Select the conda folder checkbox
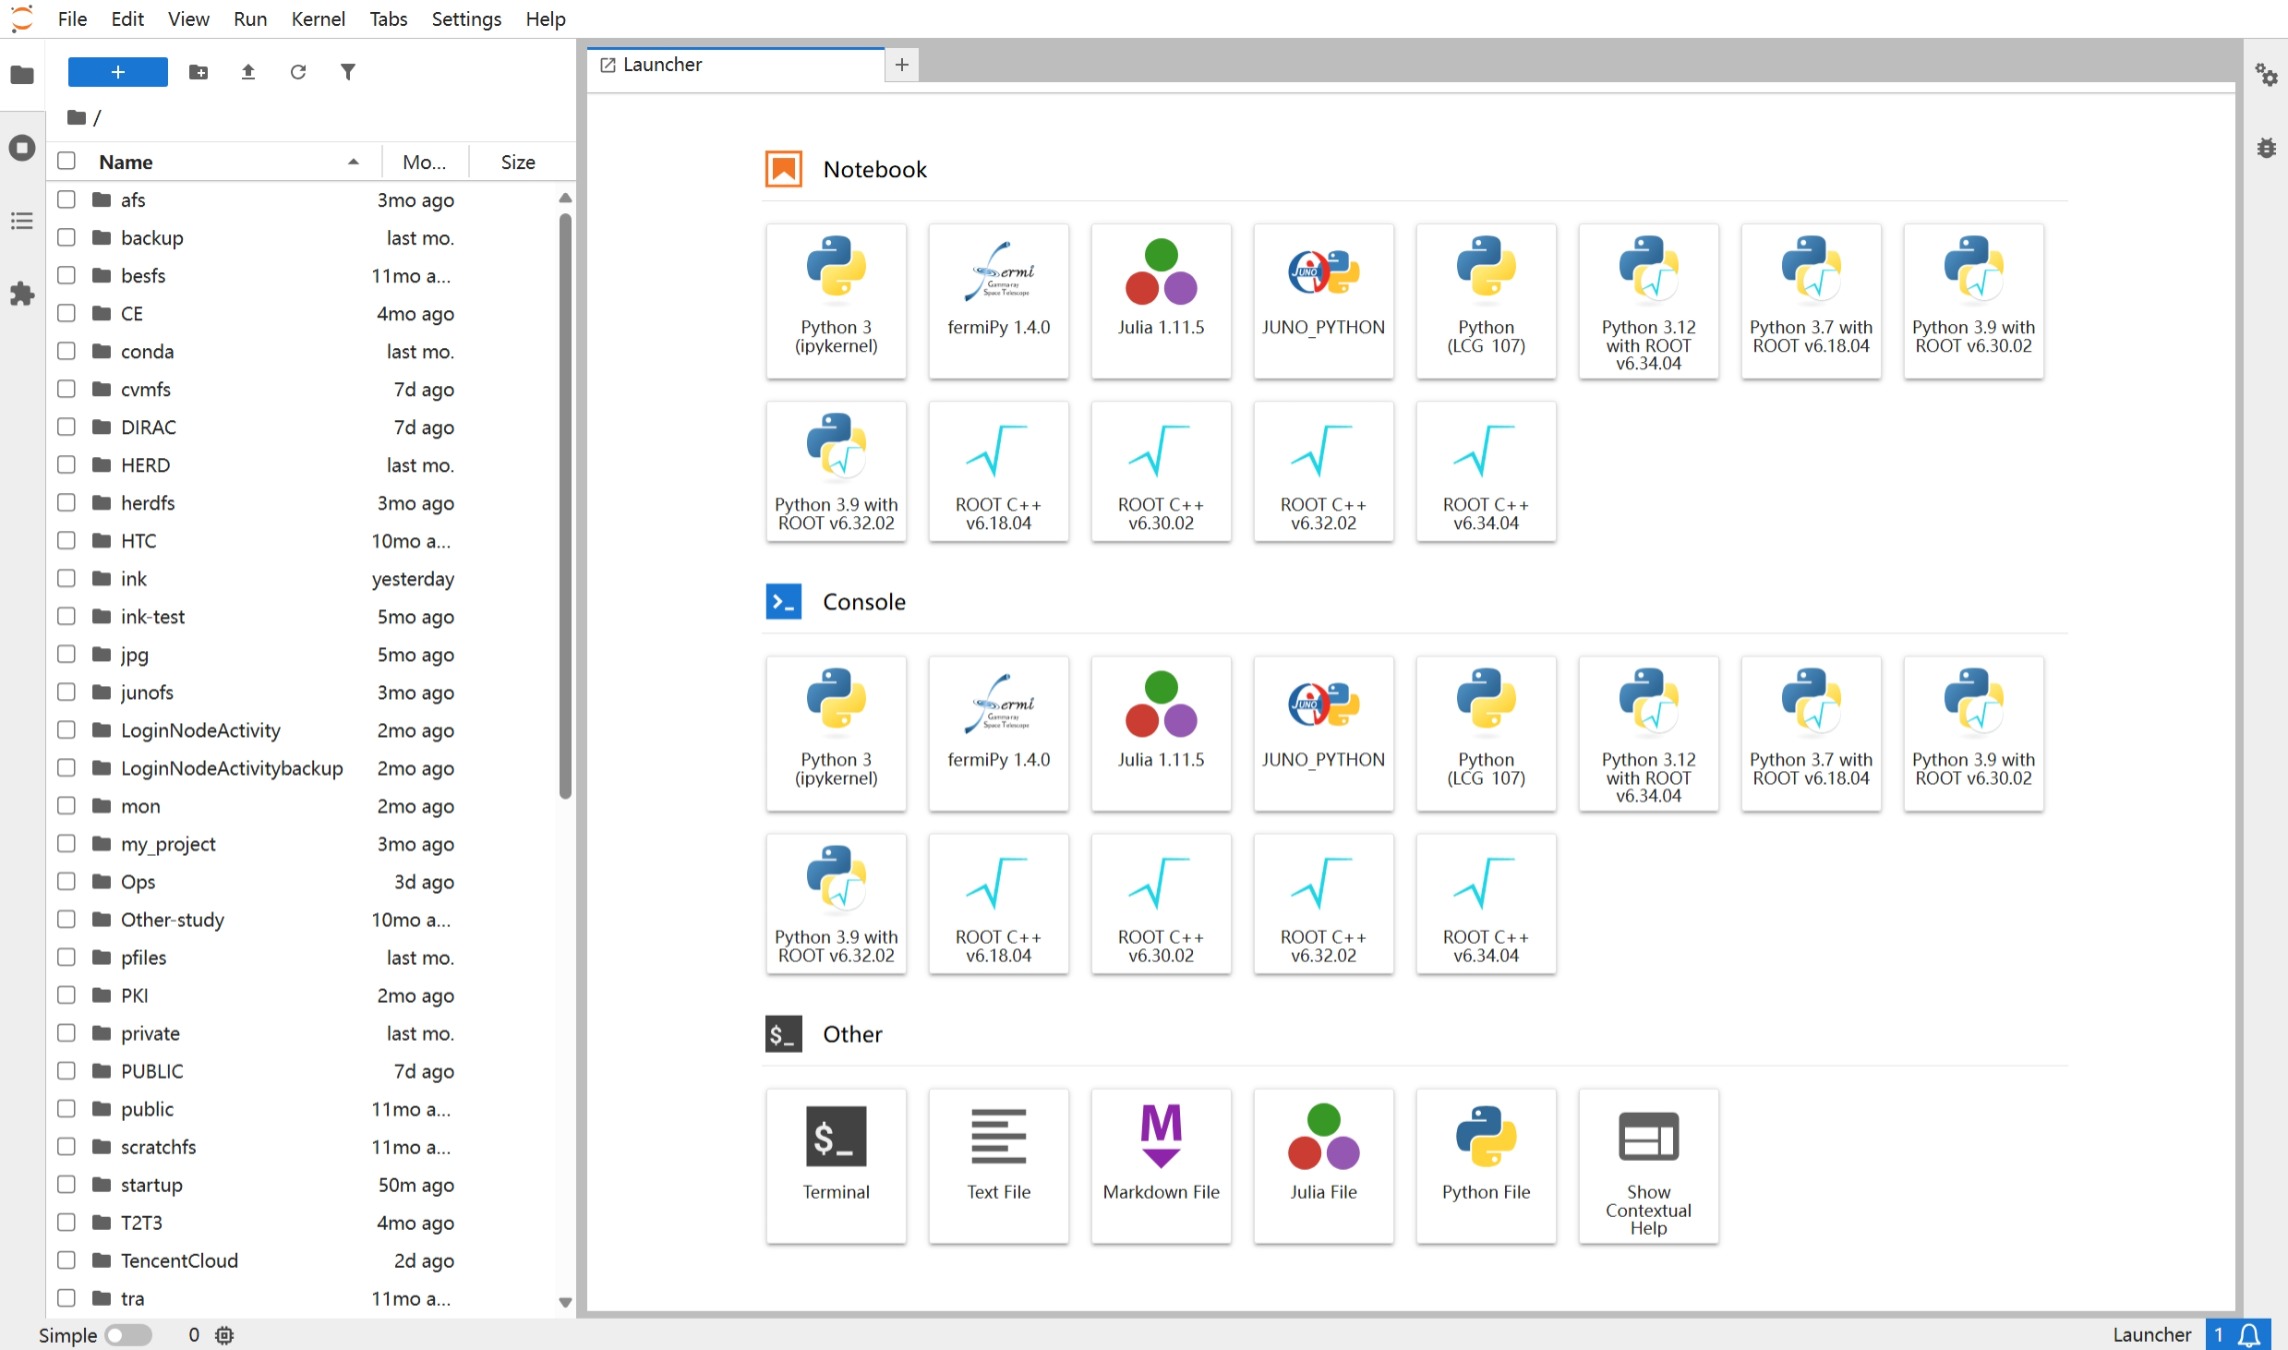The width and height of the screenshot is (2288, 1350). (x=66, y=351)
